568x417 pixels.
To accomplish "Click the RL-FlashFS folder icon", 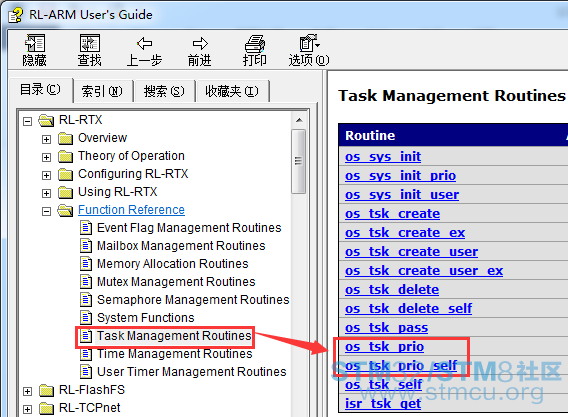I will coord(46,390).
